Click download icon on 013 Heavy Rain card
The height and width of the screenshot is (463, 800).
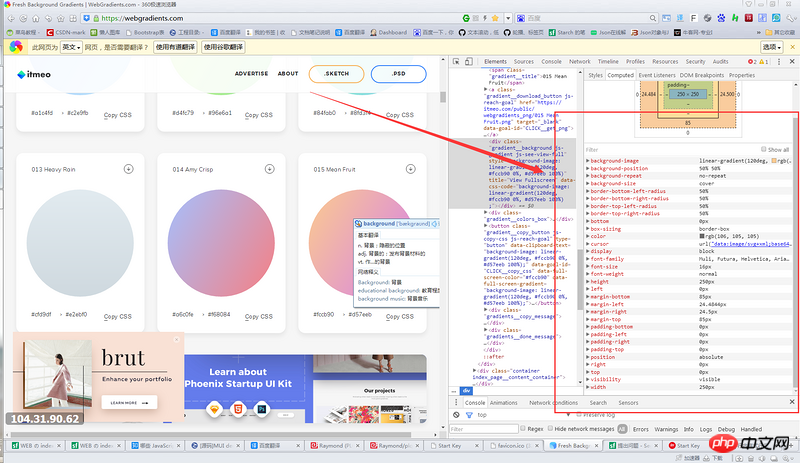click(x=129, y=169)
